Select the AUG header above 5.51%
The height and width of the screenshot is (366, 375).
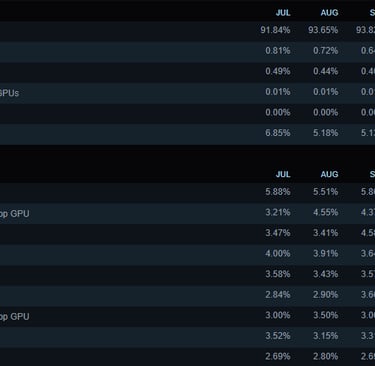pyautogui.click(x=329, y=174)
